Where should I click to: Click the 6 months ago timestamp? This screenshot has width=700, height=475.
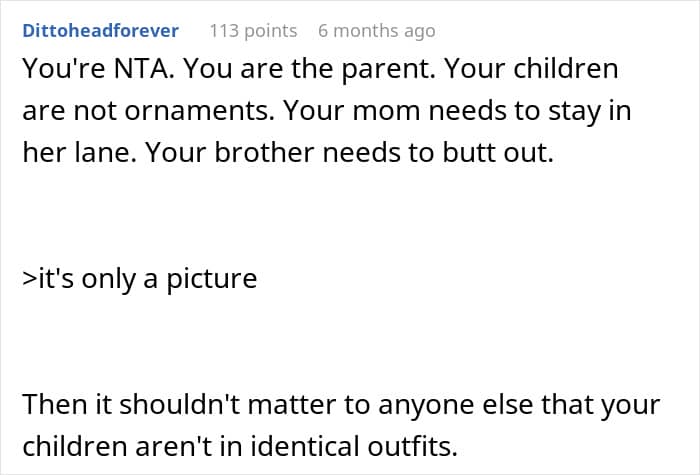(x=376, y=31)
